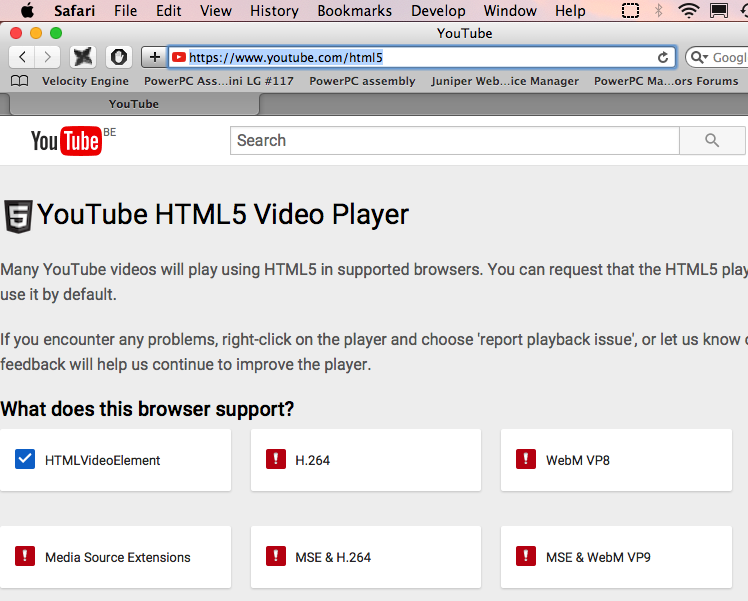Show bookmarks with the open book icon
748x601 pixels.
point(20,81)
